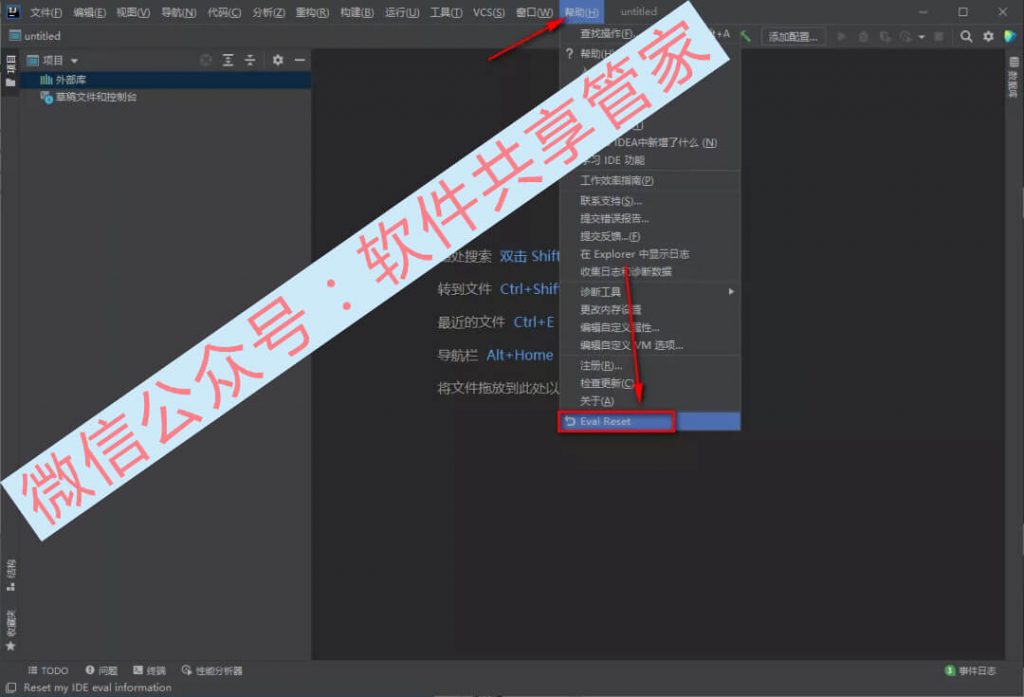Click the Run with Coverage icon
The height and width of the screenshot is (697, 1024).
pos(885,37)
